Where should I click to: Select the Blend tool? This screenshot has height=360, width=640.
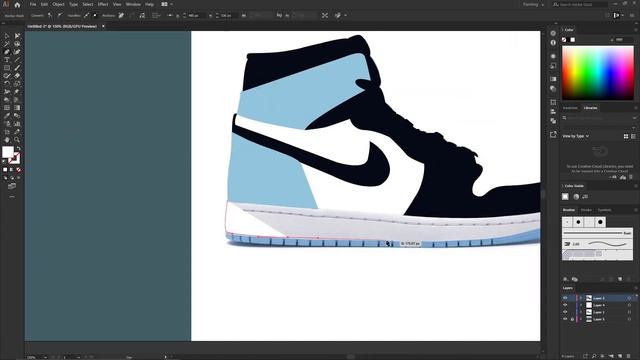[17, 116]
